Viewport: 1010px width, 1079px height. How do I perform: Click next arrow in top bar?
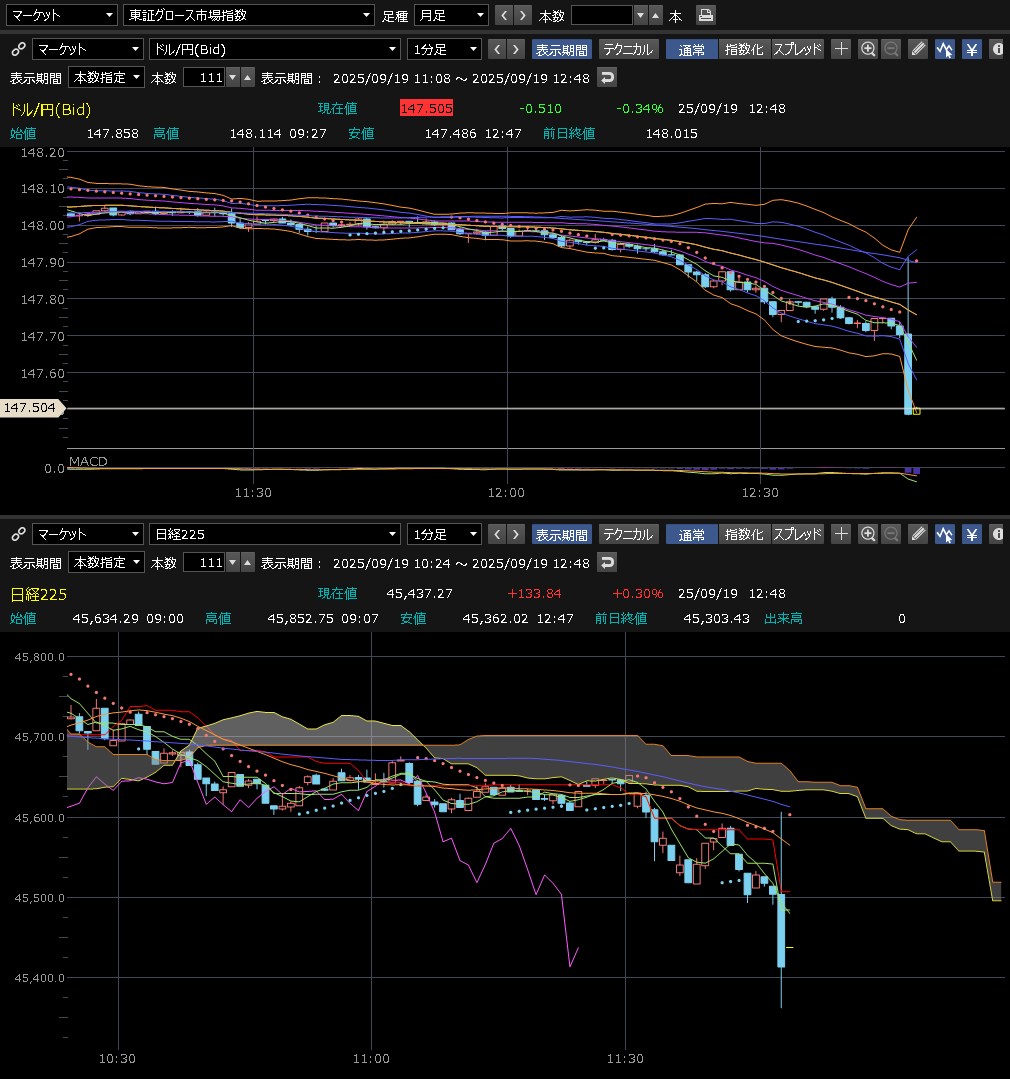(x=523, y=15)
